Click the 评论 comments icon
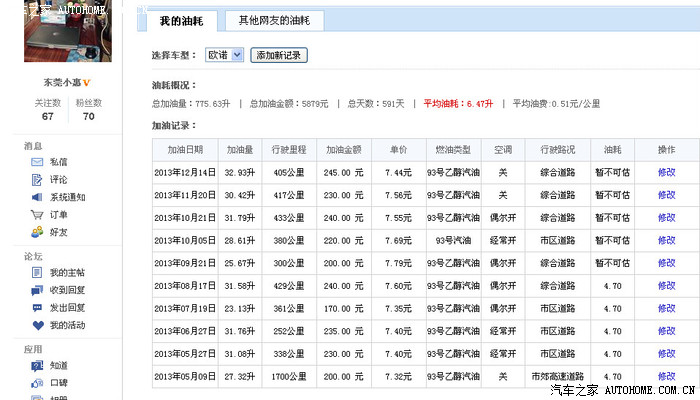Image resolution: width=700 pixels, height=400 pixels. [x=37, y=180]
